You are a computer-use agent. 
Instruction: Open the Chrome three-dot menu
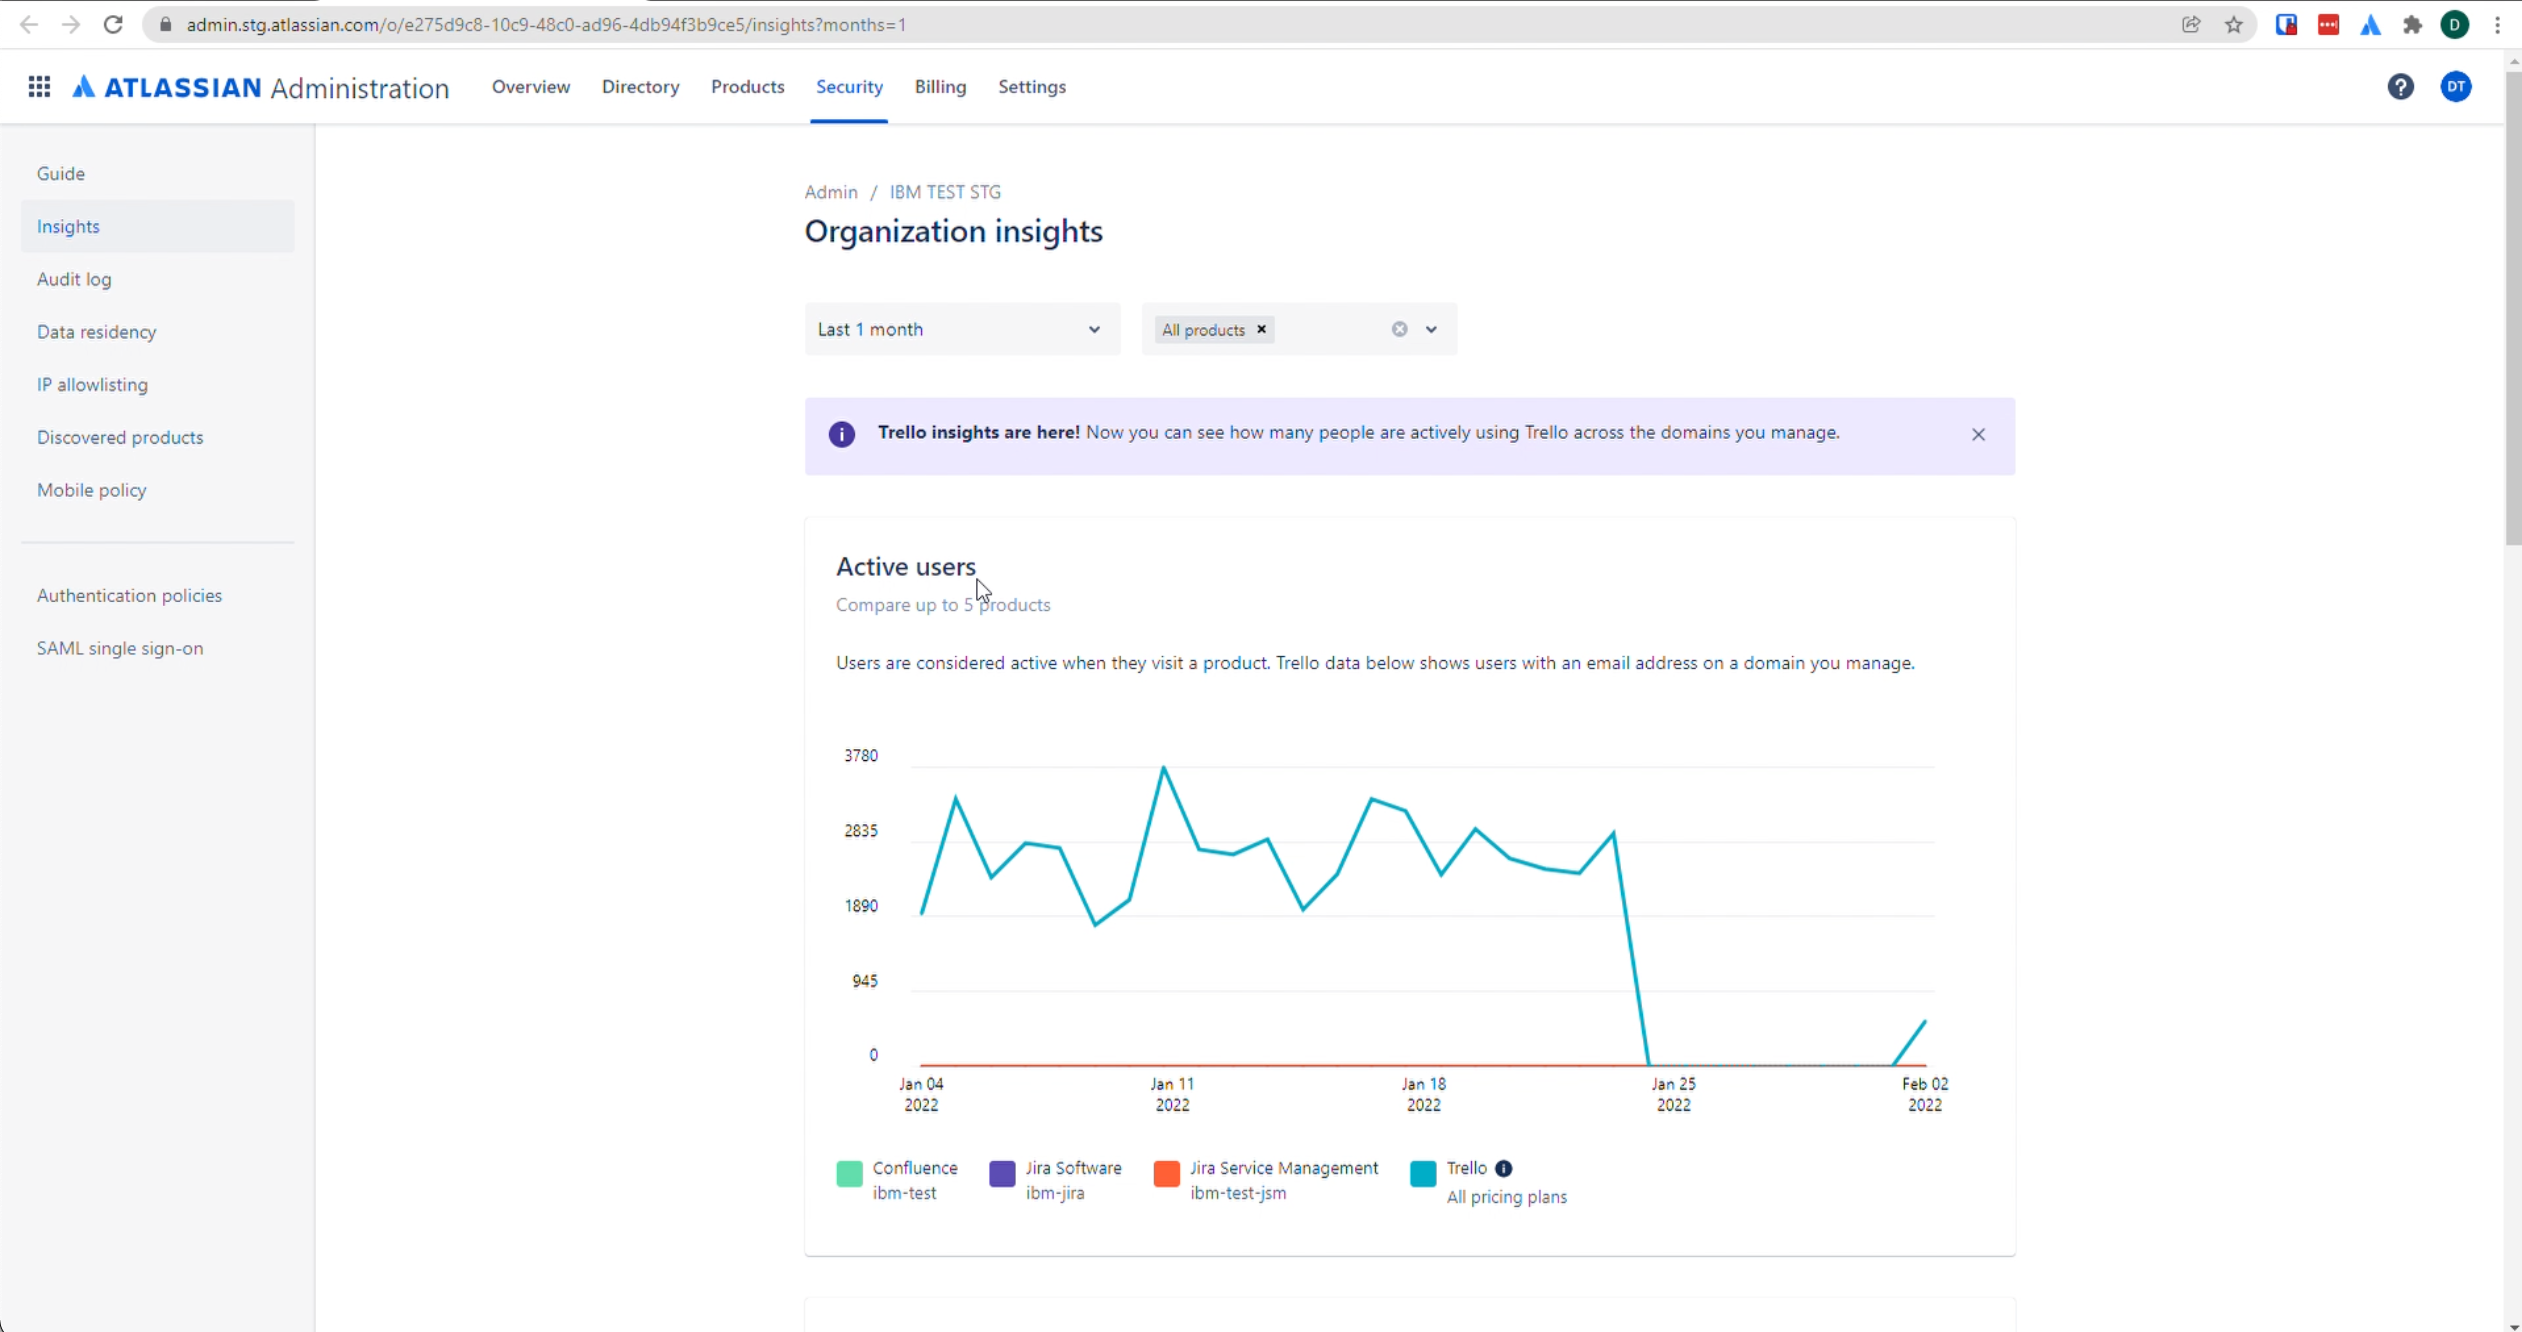(2497, 25)
